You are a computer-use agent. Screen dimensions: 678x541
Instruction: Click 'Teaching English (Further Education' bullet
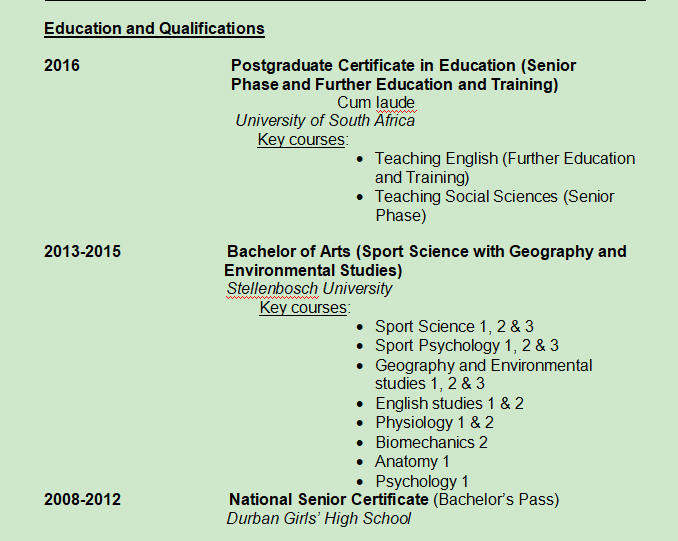504,158
